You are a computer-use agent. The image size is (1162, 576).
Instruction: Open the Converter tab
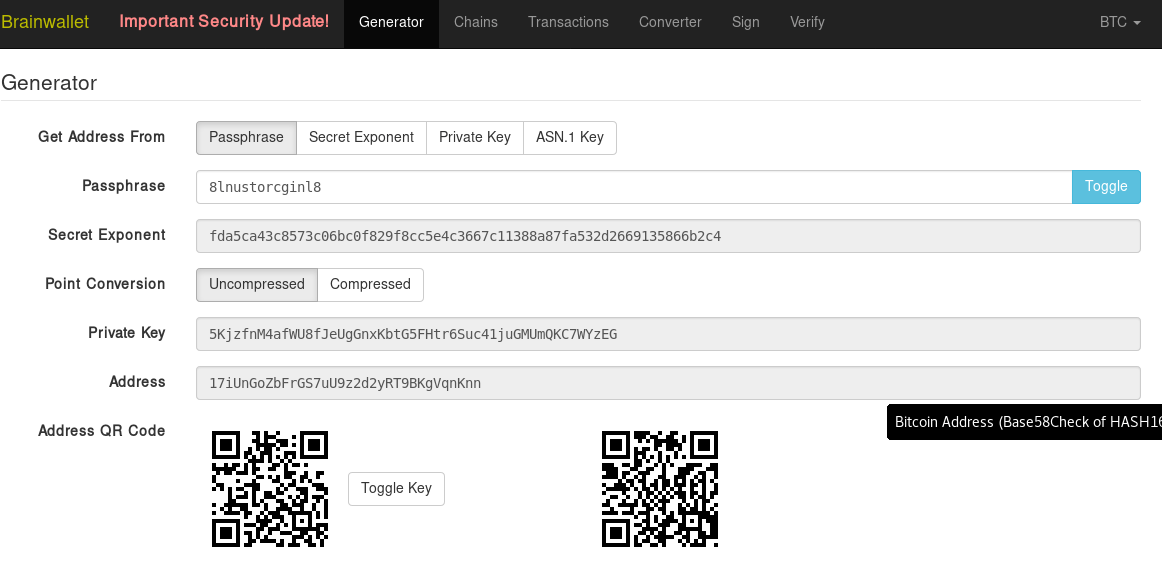pyautogui.click(x=670, y=22)
